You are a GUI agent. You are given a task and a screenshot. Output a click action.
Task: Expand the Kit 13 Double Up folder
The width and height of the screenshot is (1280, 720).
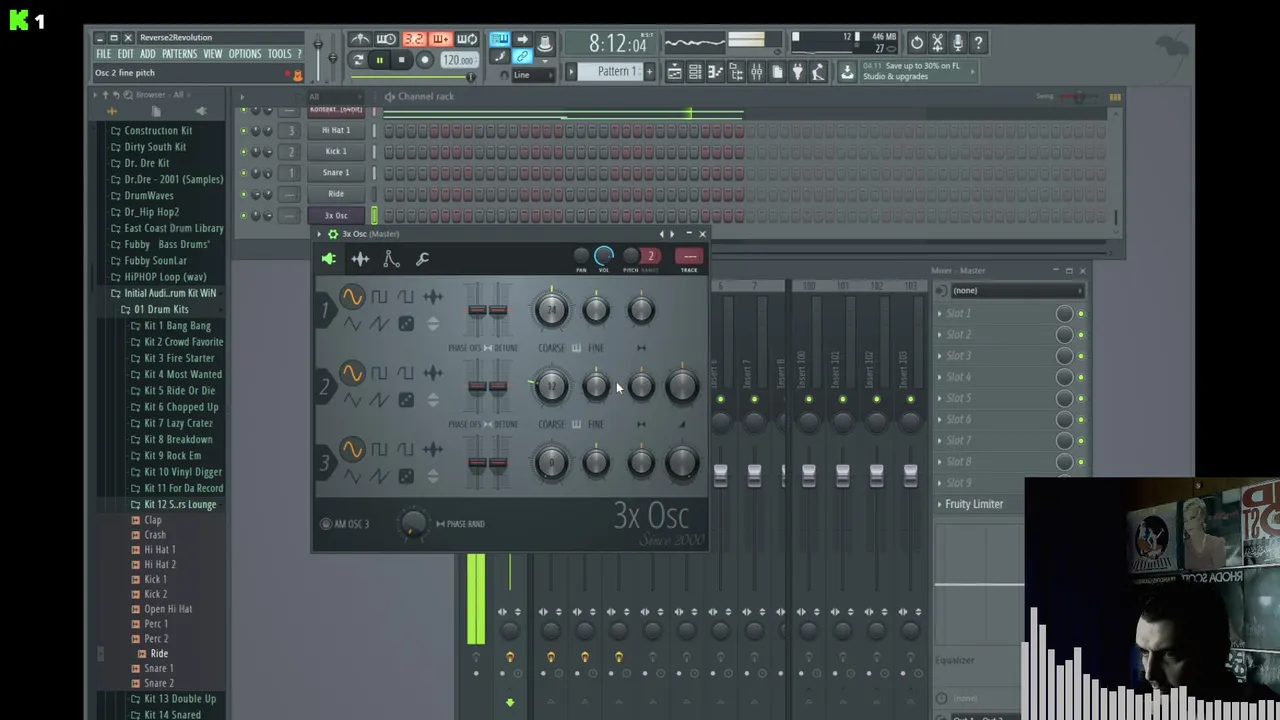click(180, 699)
